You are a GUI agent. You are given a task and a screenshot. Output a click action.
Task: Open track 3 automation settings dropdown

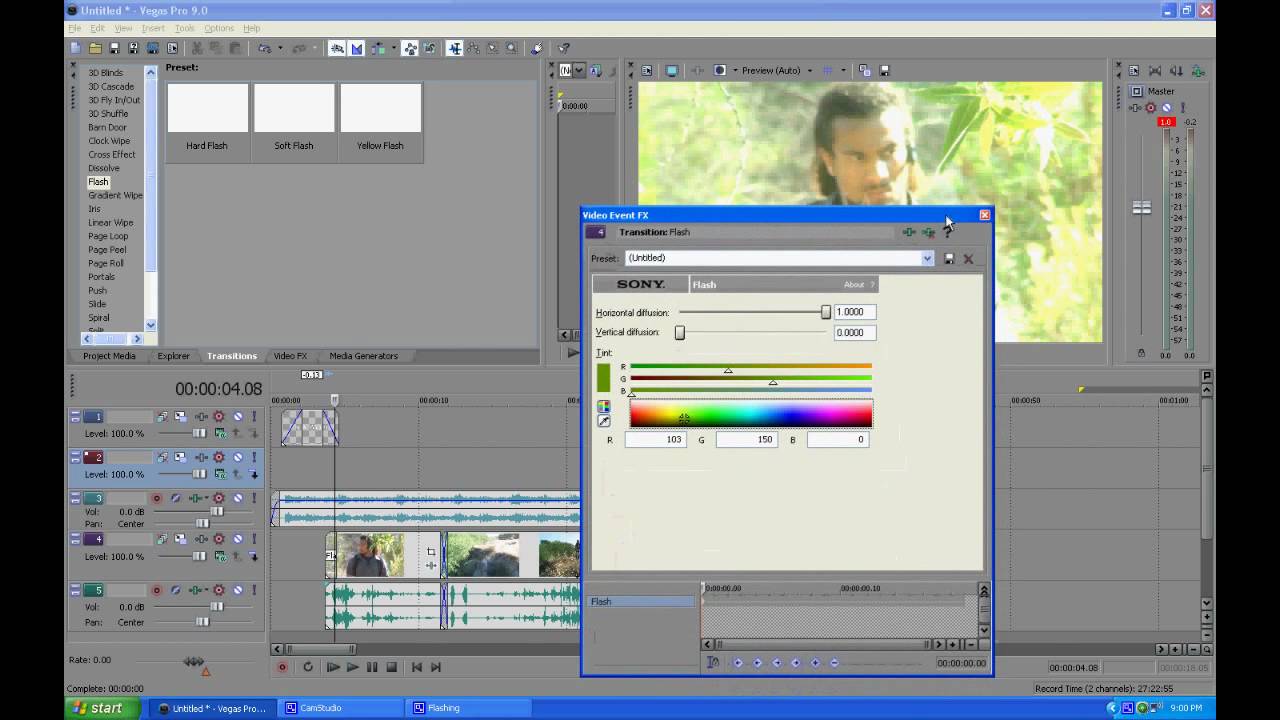click(219, 498)
